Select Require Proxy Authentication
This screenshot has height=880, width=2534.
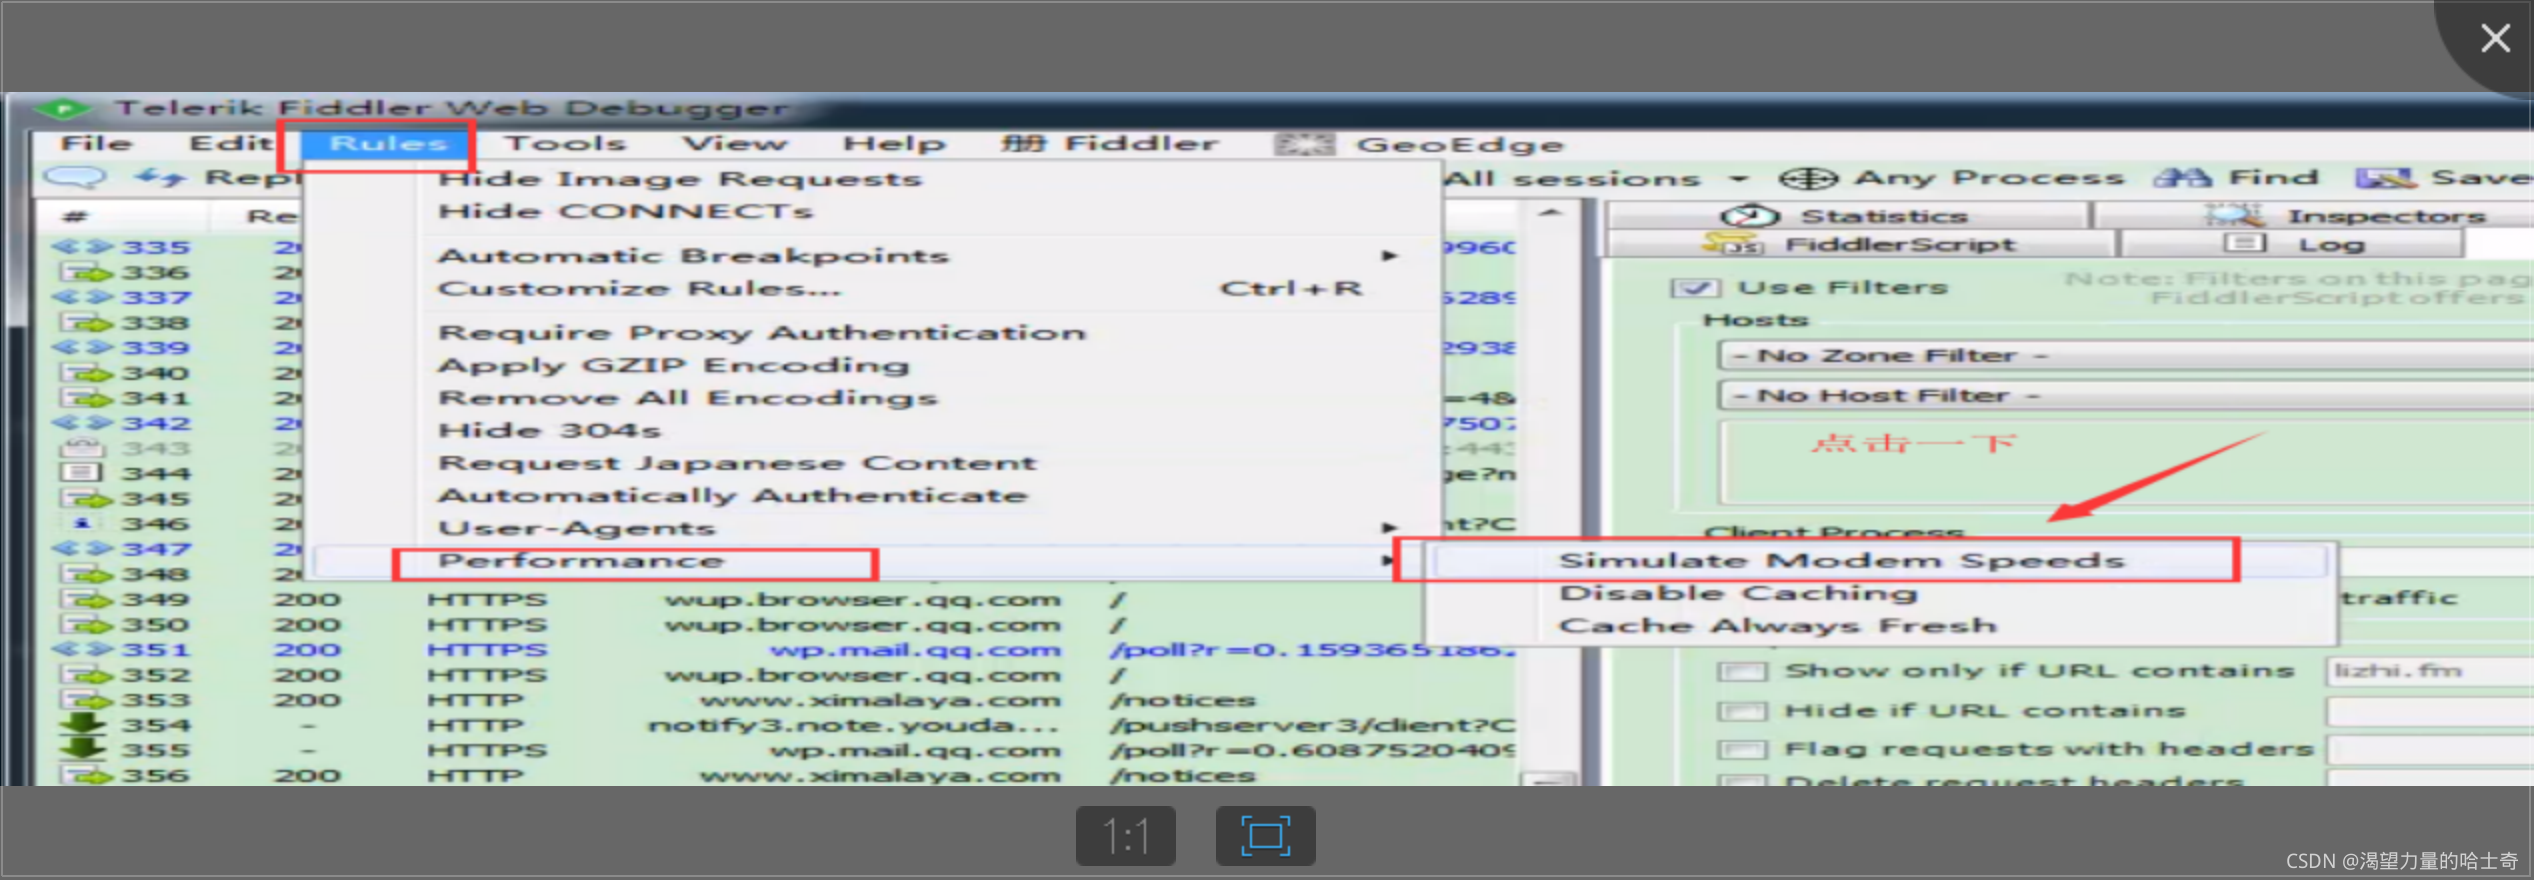(762, 333)
